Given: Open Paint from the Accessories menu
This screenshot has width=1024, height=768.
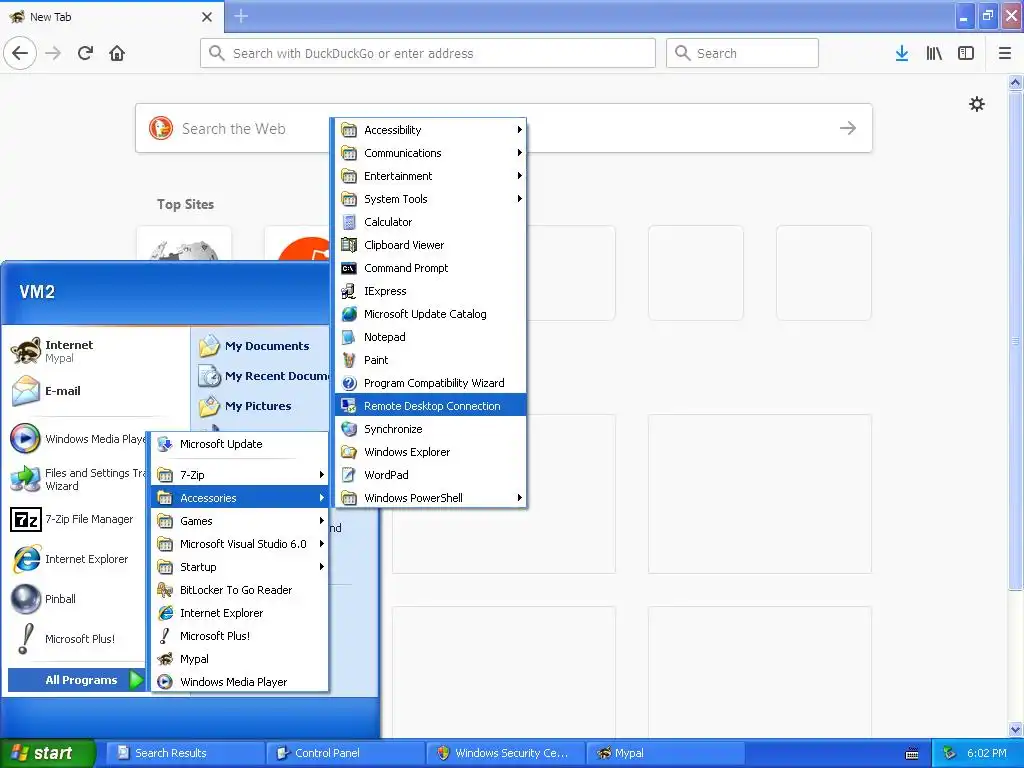Looking at the screenshot, I should (430, 360).
